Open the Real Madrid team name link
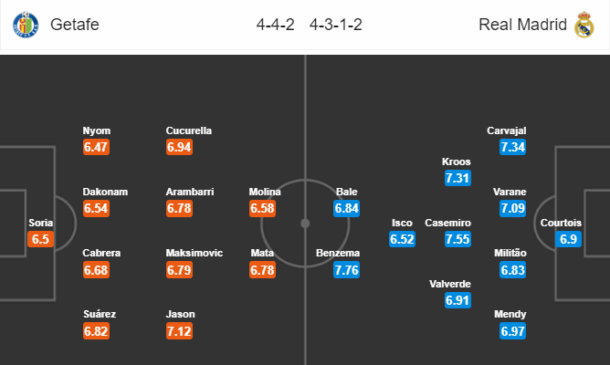Screen dimensions: 610x365 pos(522,25)
